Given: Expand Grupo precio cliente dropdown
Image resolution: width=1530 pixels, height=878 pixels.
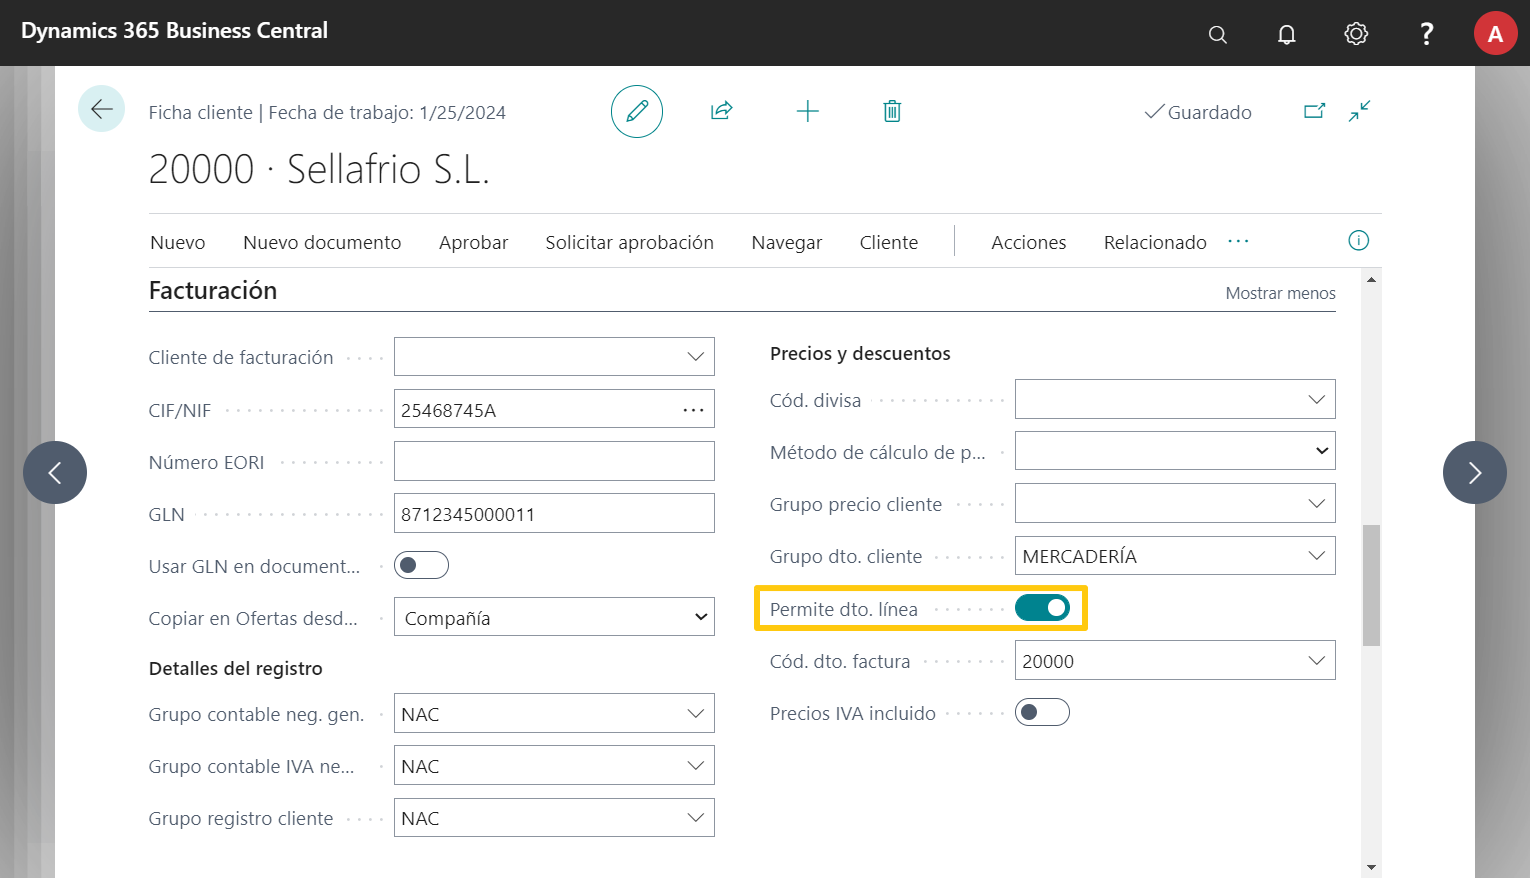Looking at the screenshot, I should point(1316,504).
